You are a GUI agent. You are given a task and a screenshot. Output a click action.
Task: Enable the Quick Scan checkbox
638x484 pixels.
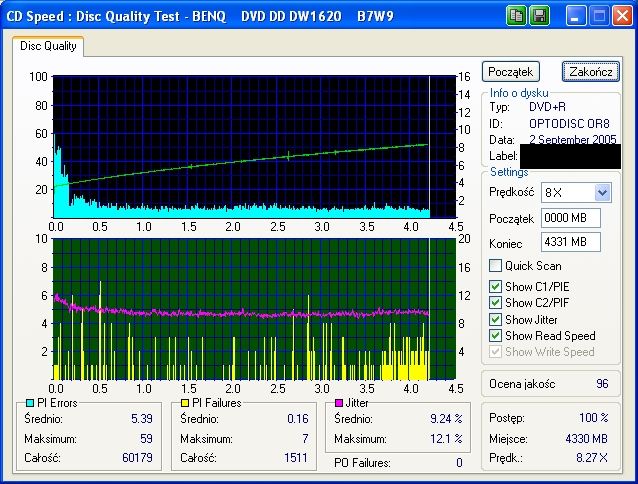click(x=495, y=266)
